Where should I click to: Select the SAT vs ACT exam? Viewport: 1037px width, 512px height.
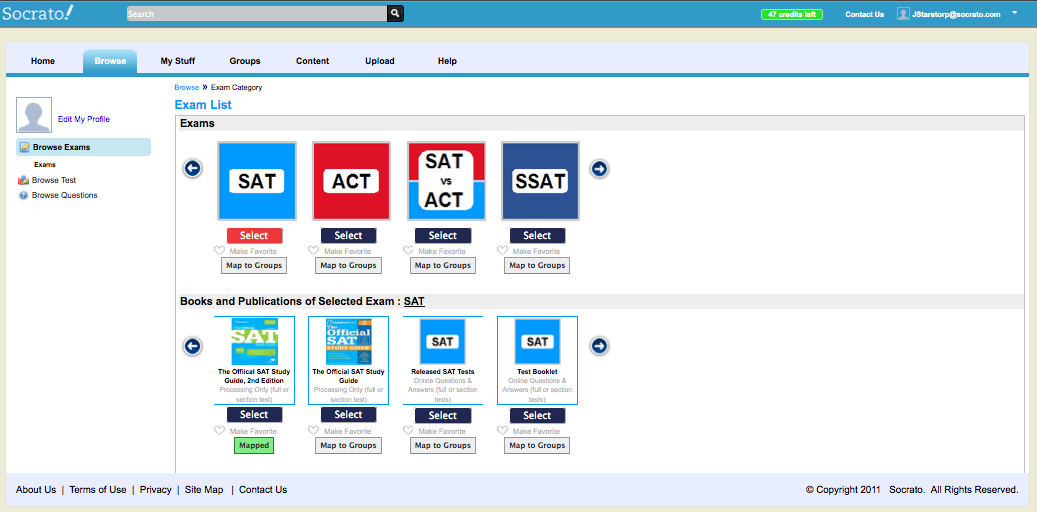(x=442, y=235)
